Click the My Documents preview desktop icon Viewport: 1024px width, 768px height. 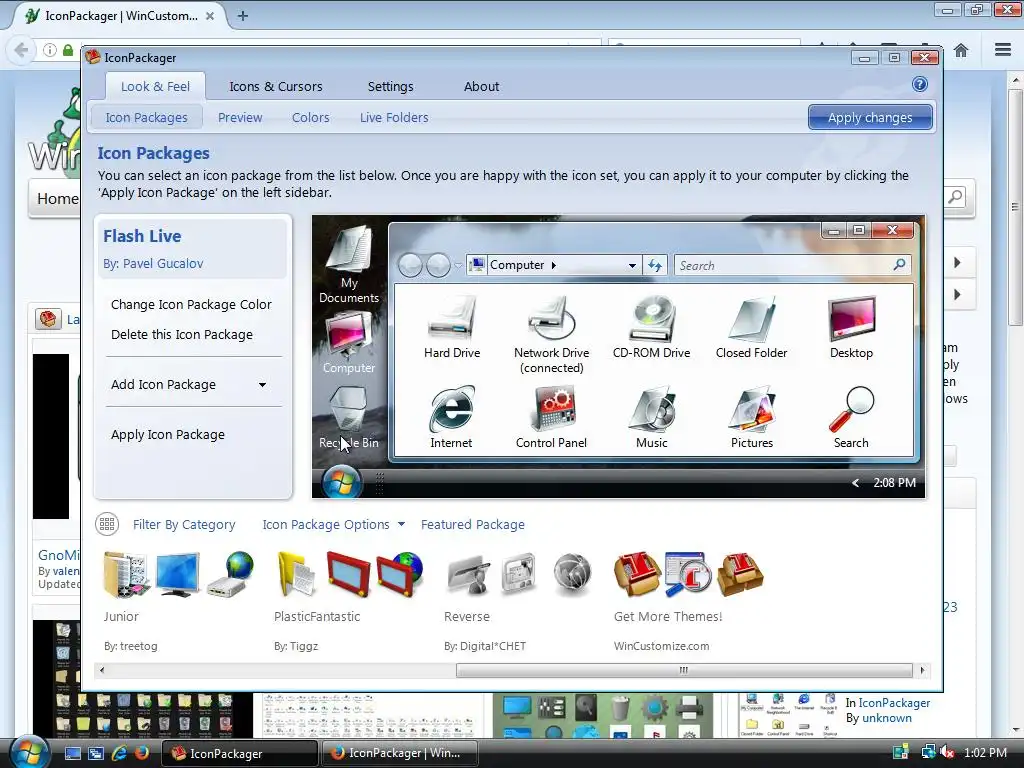tap(349, 249)
